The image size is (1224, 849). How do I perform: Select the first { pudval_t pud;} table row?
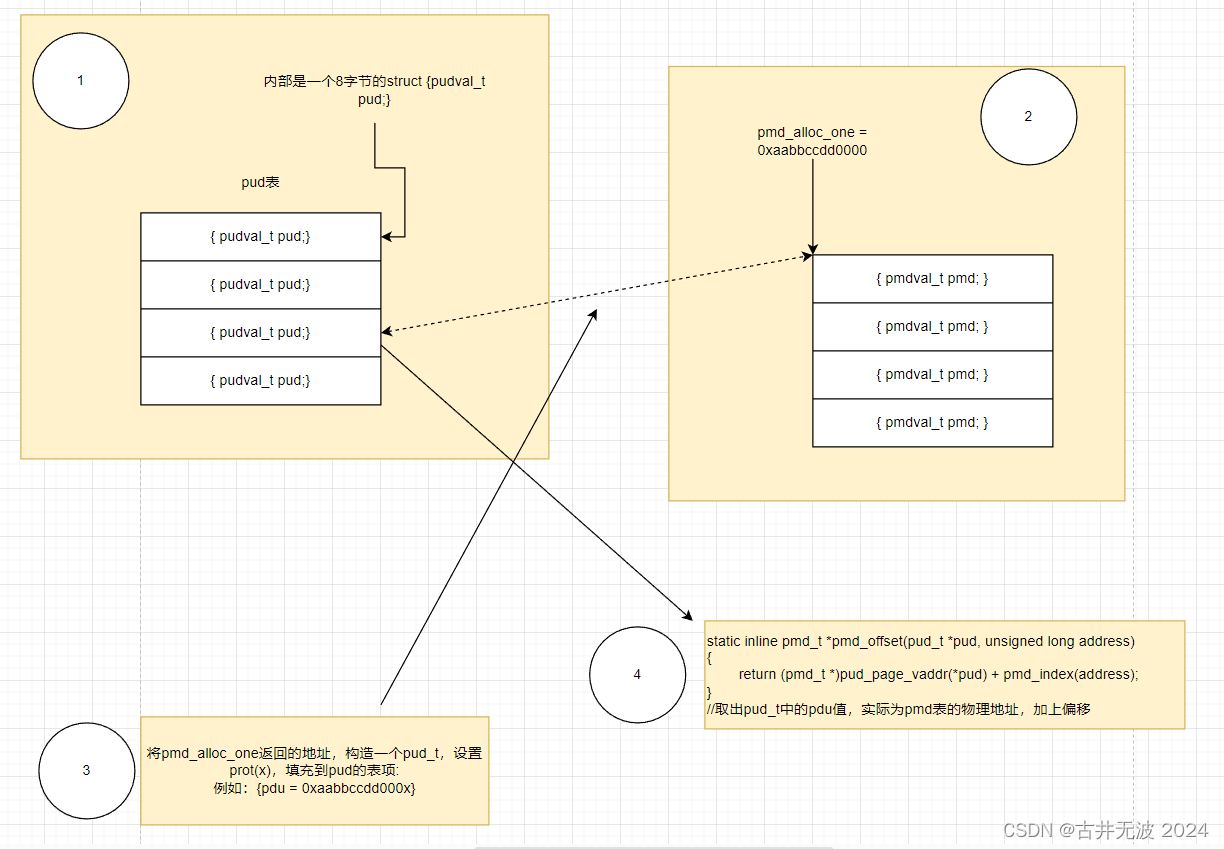click(x=260, y=236)
